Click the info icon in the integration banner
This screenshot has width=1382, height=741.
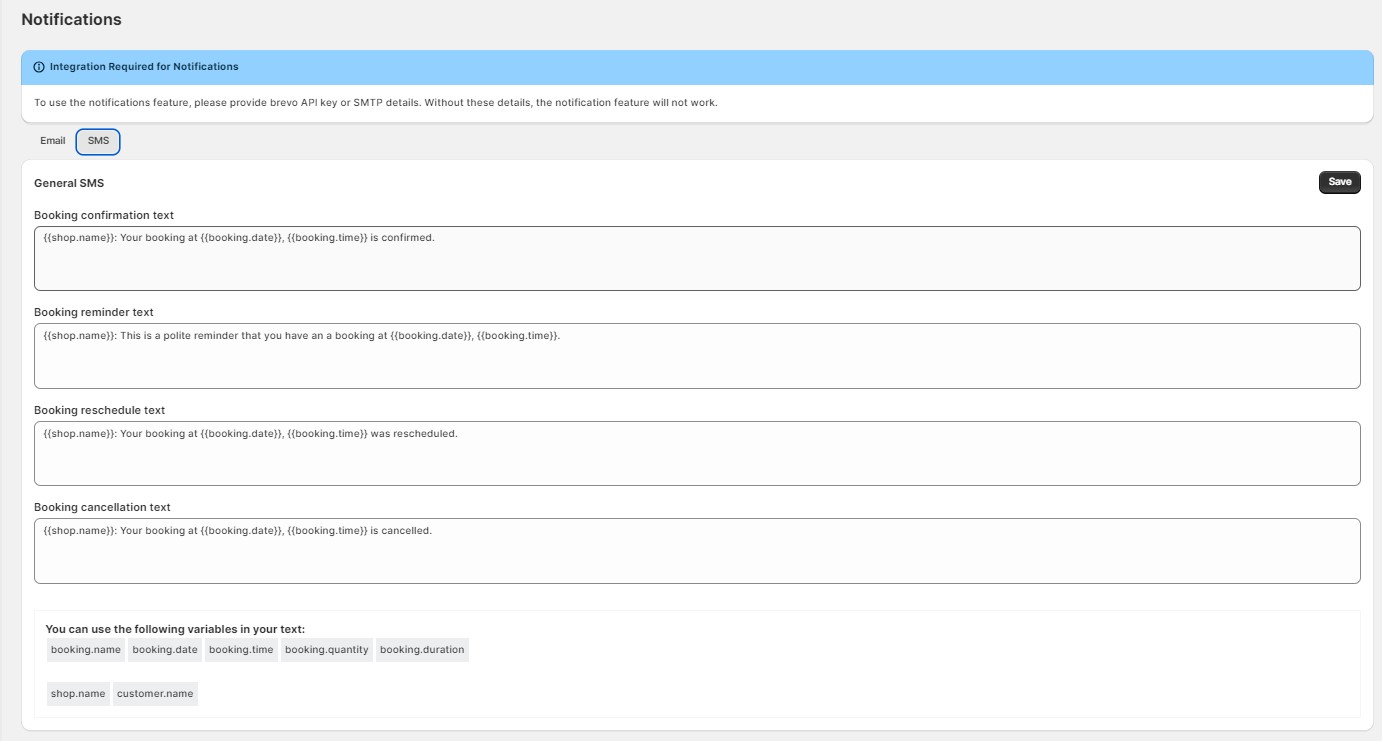[x=39, y=67]
